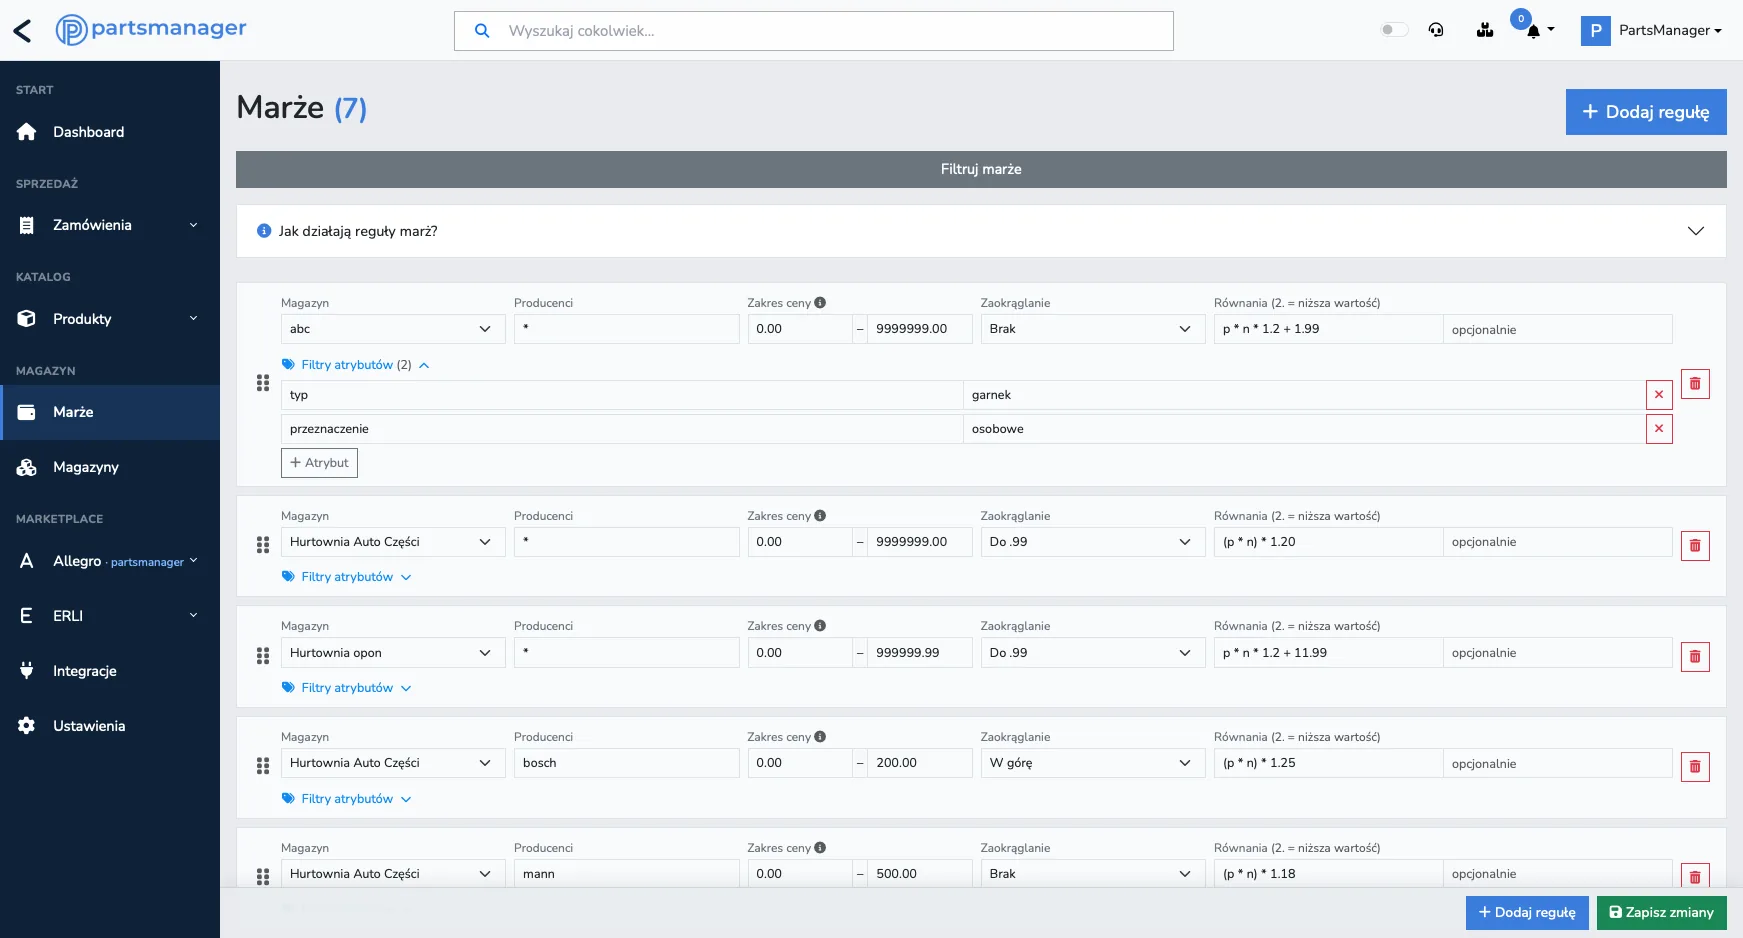The height and width of the screenshot is (938, 1743).
Task: Click top 'Dodaj regułę' button
Action: tap(1646, 112)
